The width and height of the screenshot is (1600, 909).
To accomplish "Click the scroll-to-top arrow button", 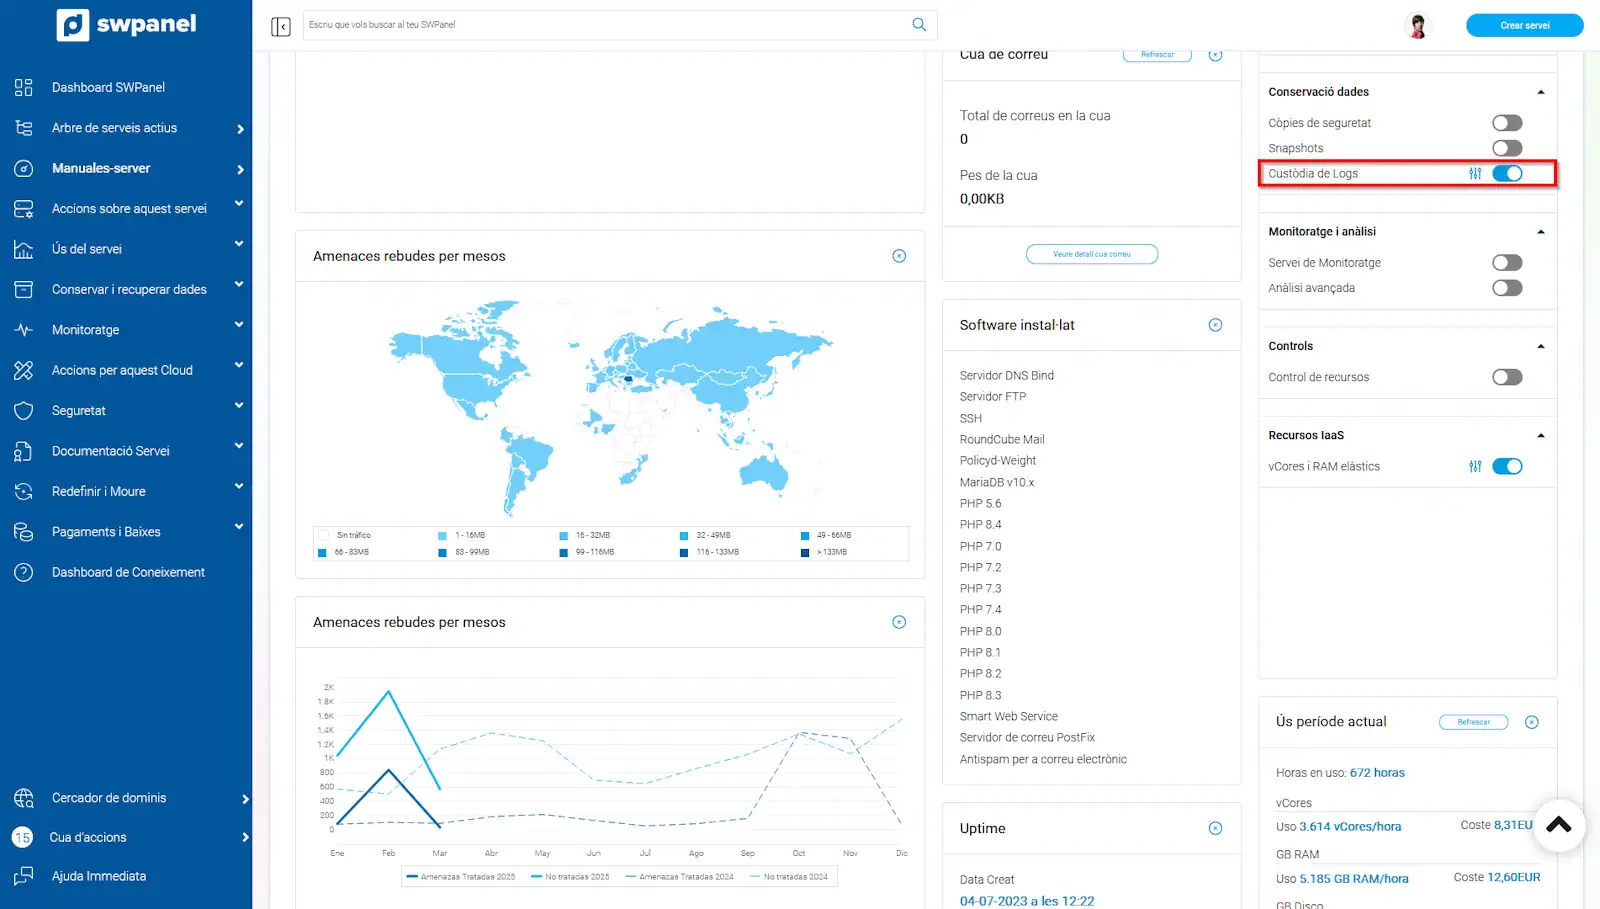I will [x=1558, y=825].
